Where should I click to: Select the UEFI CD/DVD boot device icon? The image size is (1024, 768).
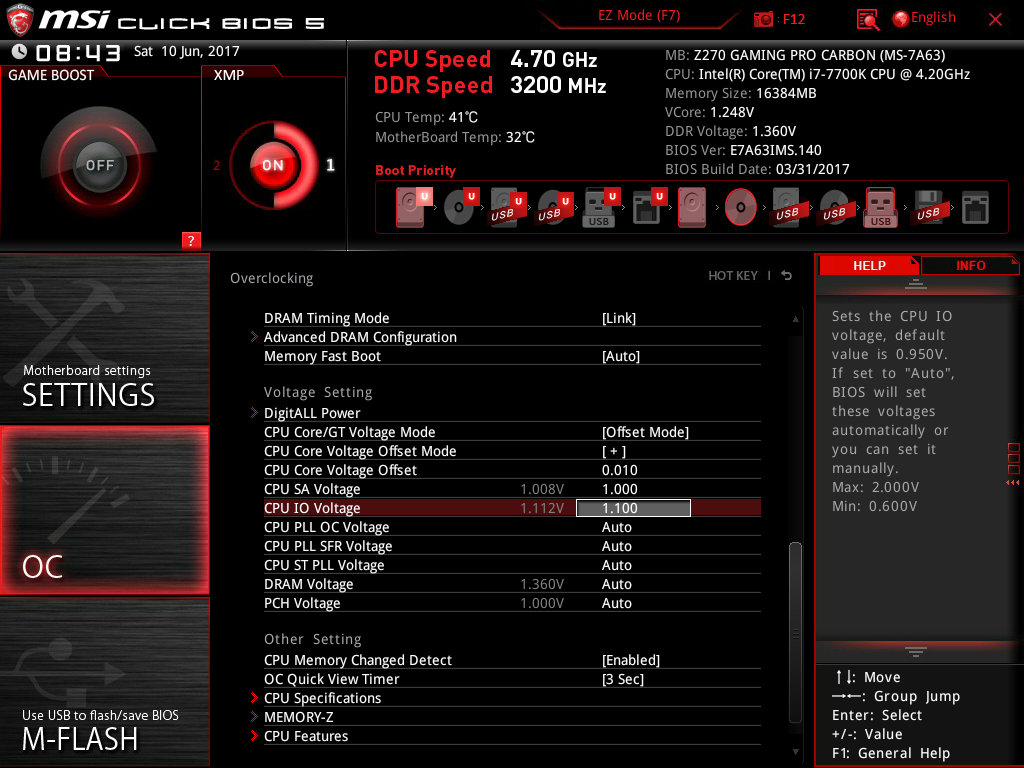(x=460, y=207)
